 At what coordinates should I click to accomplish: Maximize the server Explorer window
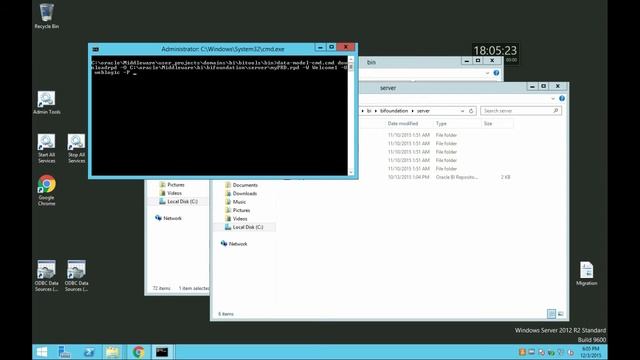[x=544, y=86]
